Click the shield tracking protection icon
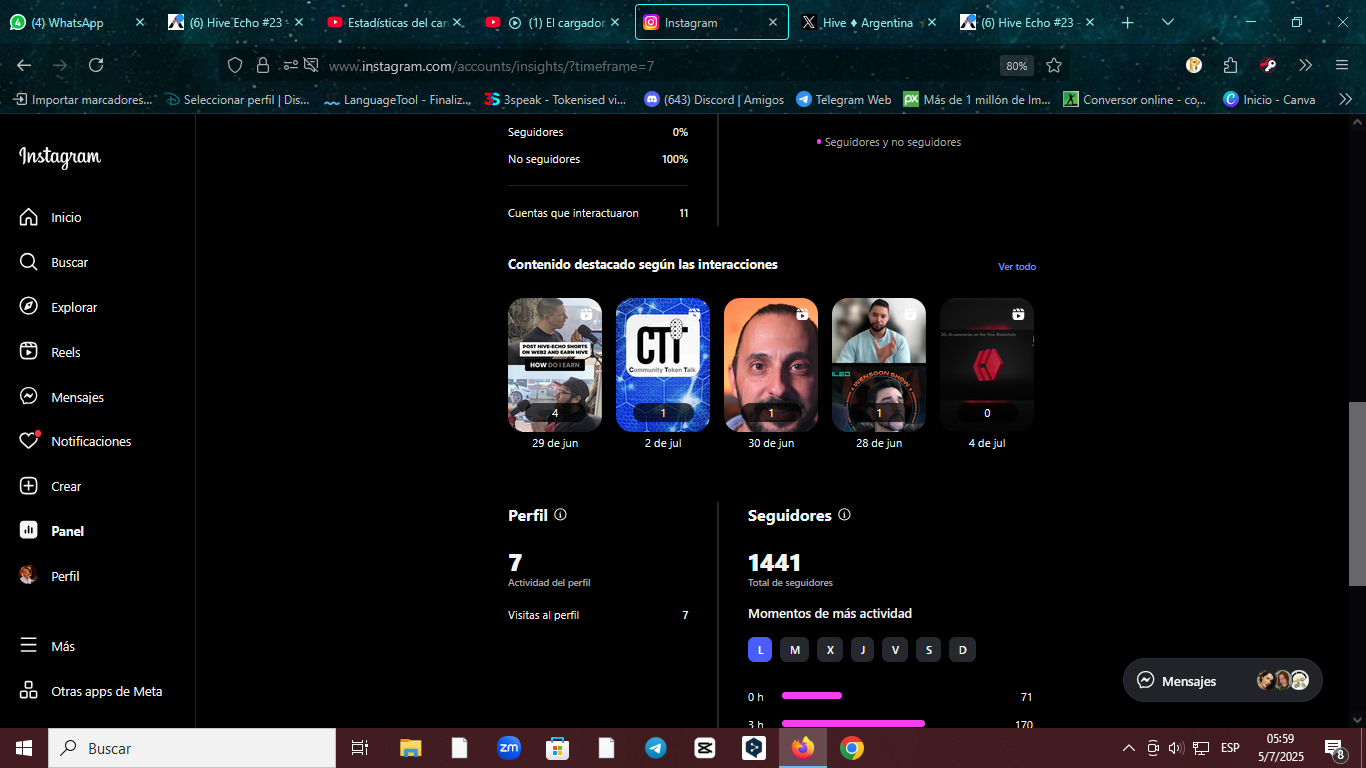The image size is (1366, 768). point(235,65)
